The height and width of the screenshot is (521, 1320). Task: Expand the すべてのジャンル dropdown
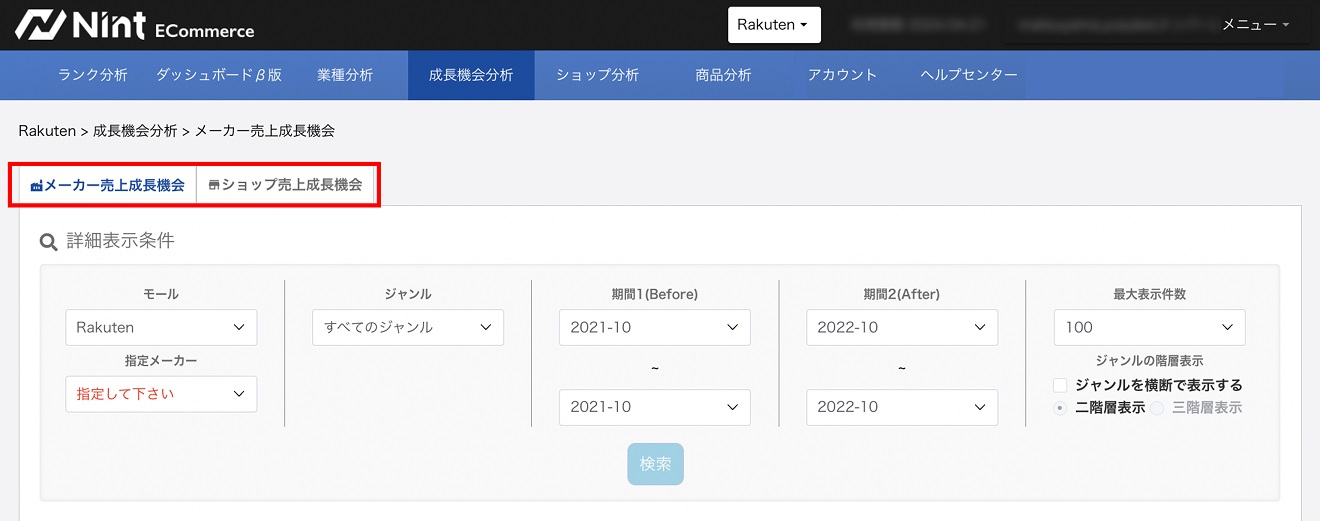click(x=407, y=327)
